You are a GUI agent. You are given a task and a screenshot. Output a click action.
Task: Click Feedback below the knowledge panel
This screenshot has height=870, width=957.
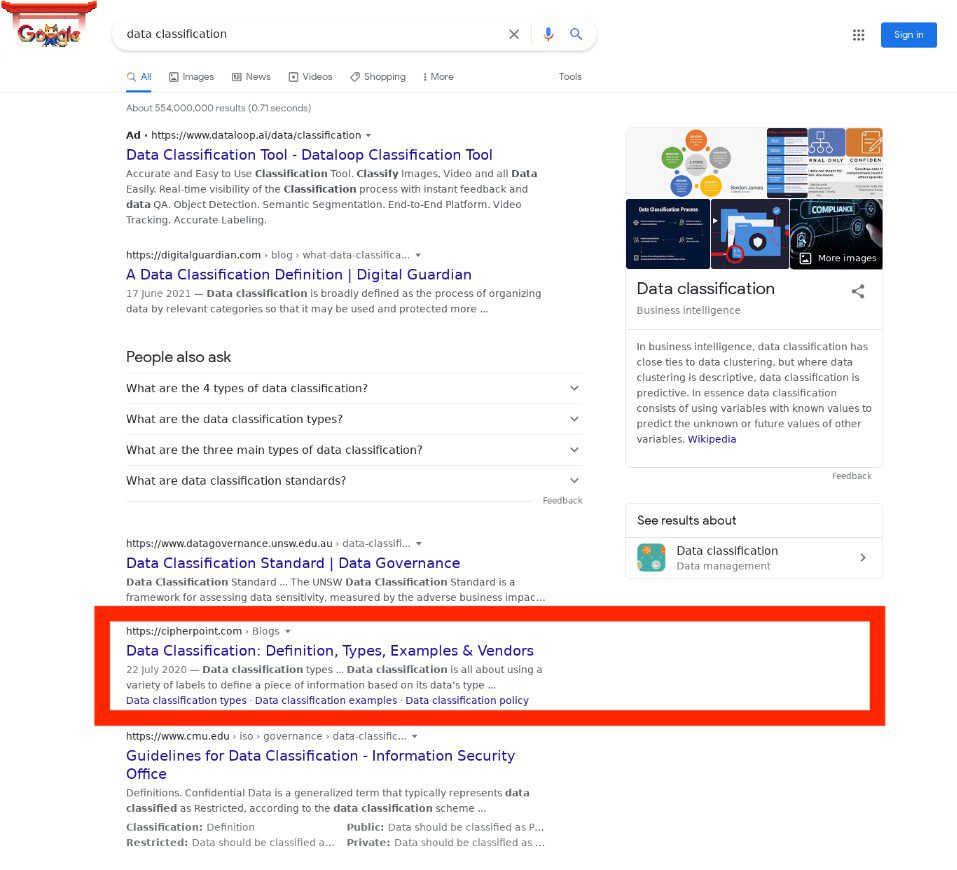(x=851, y=476)
